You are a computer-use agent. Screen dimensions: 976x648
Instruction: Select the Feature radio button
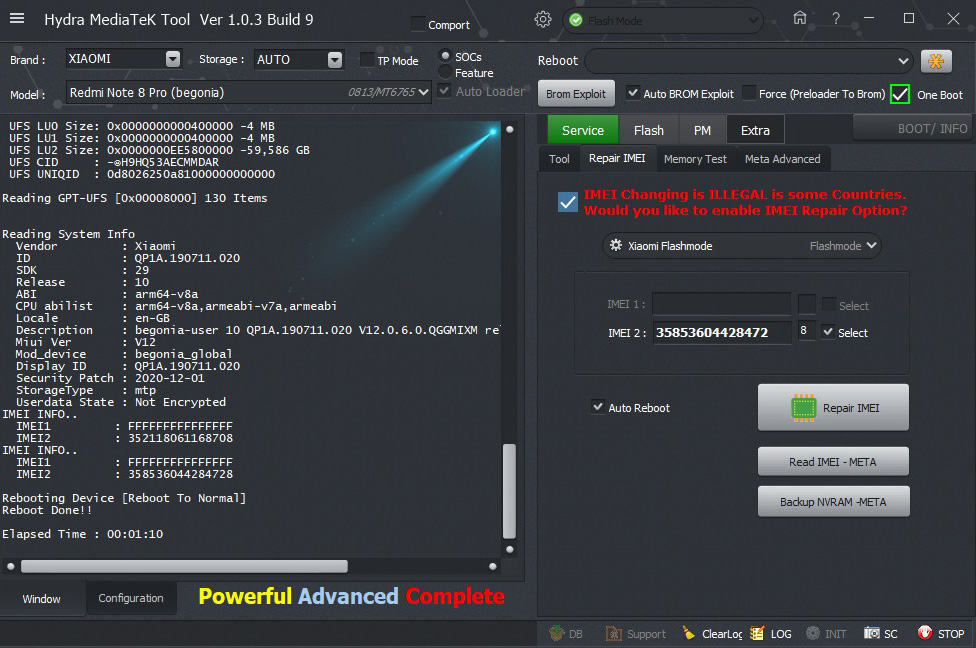(x=445, y=72)
